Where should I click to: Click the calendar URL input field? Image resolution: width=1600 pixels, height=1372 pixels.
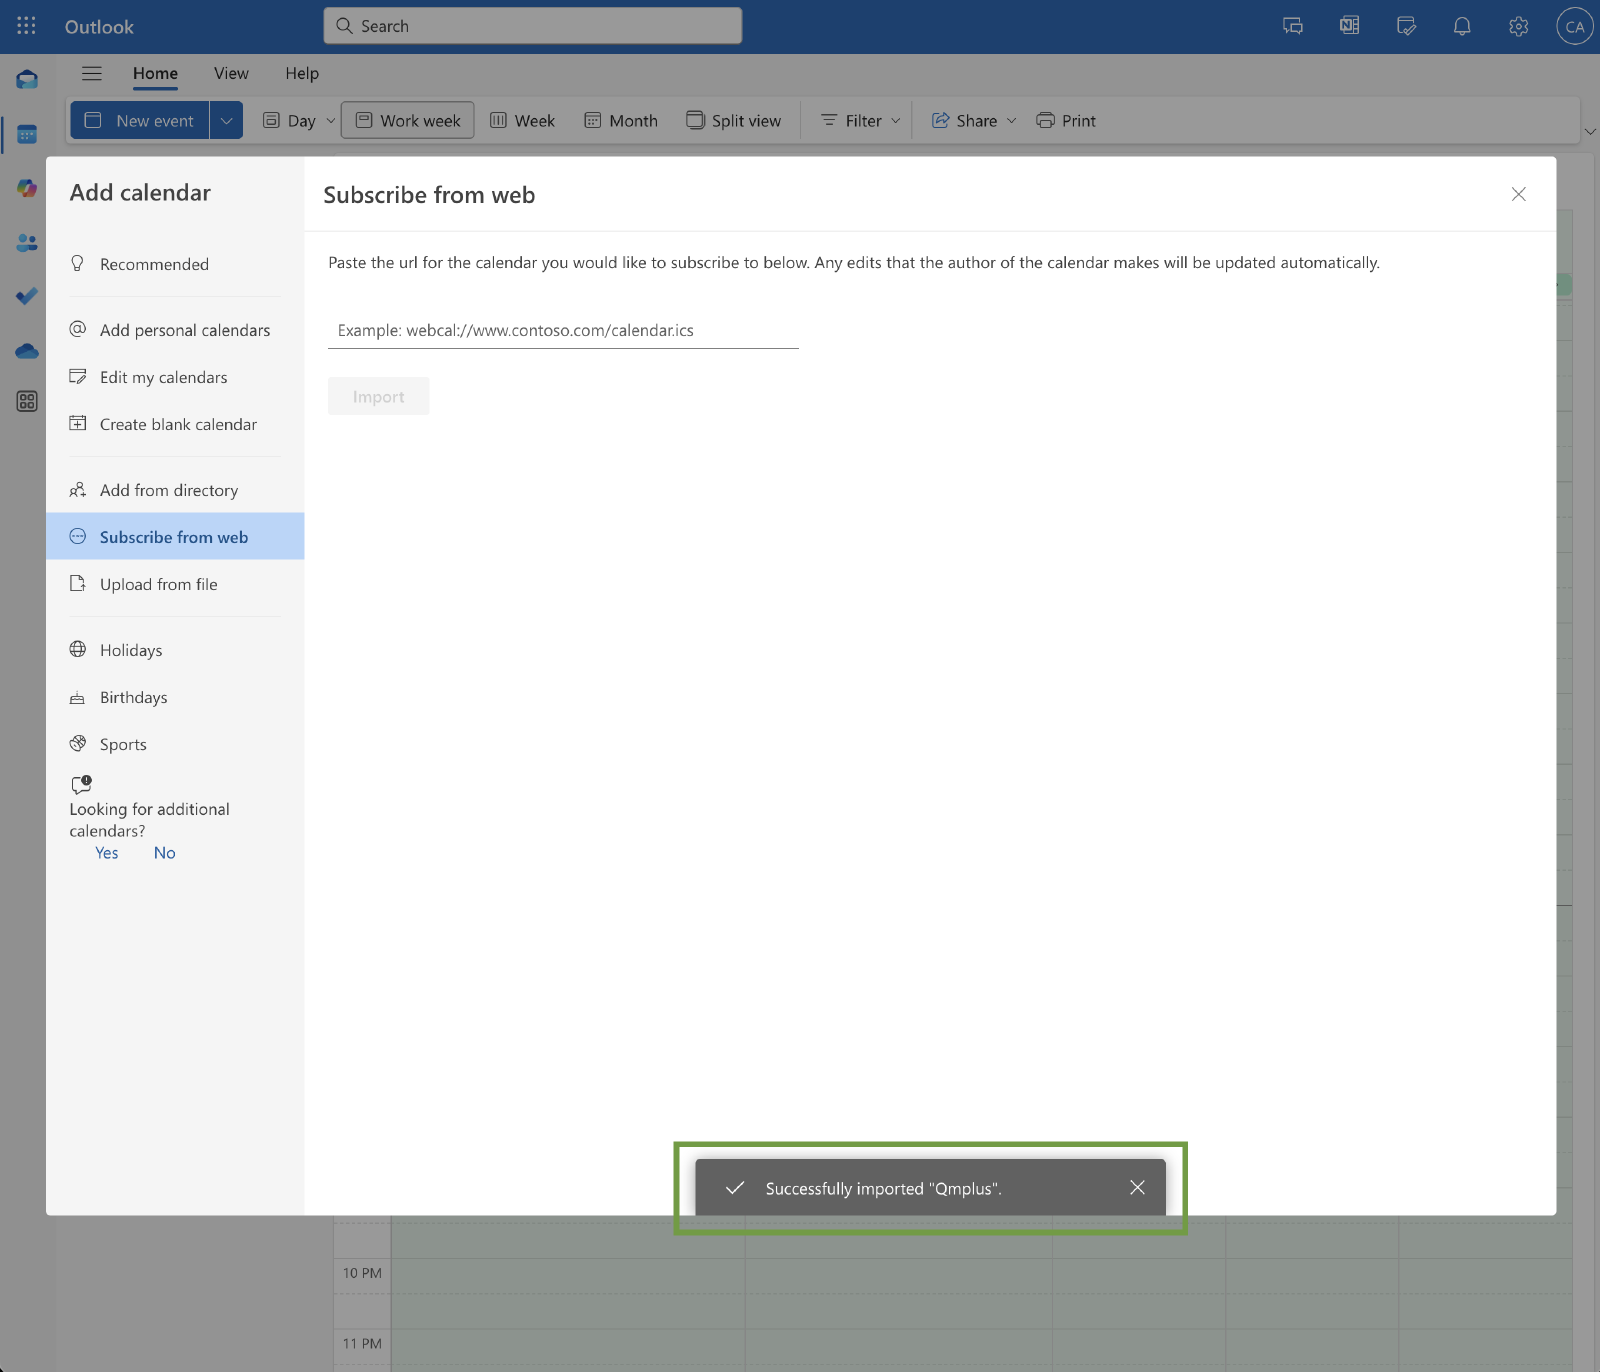pos(563,331)
